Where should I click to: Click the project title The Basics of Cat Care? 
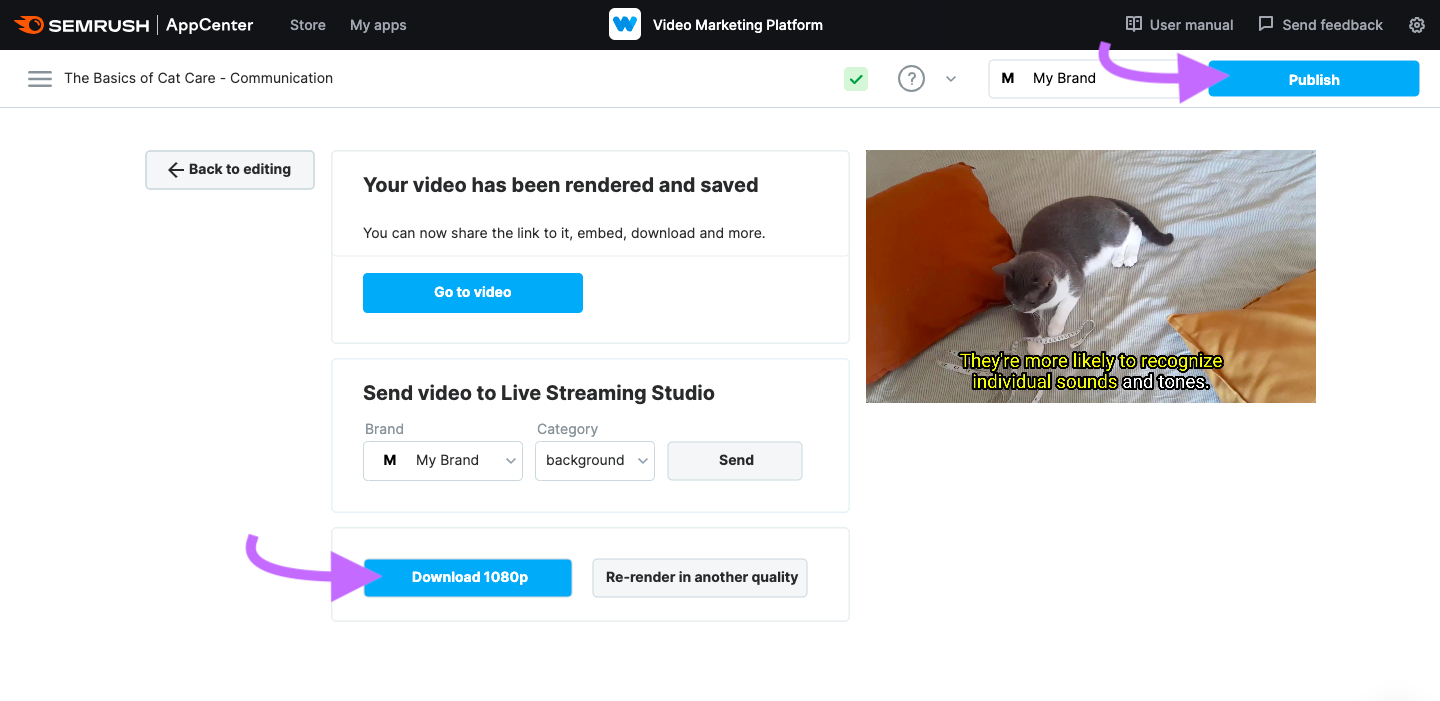click(199, 78)
